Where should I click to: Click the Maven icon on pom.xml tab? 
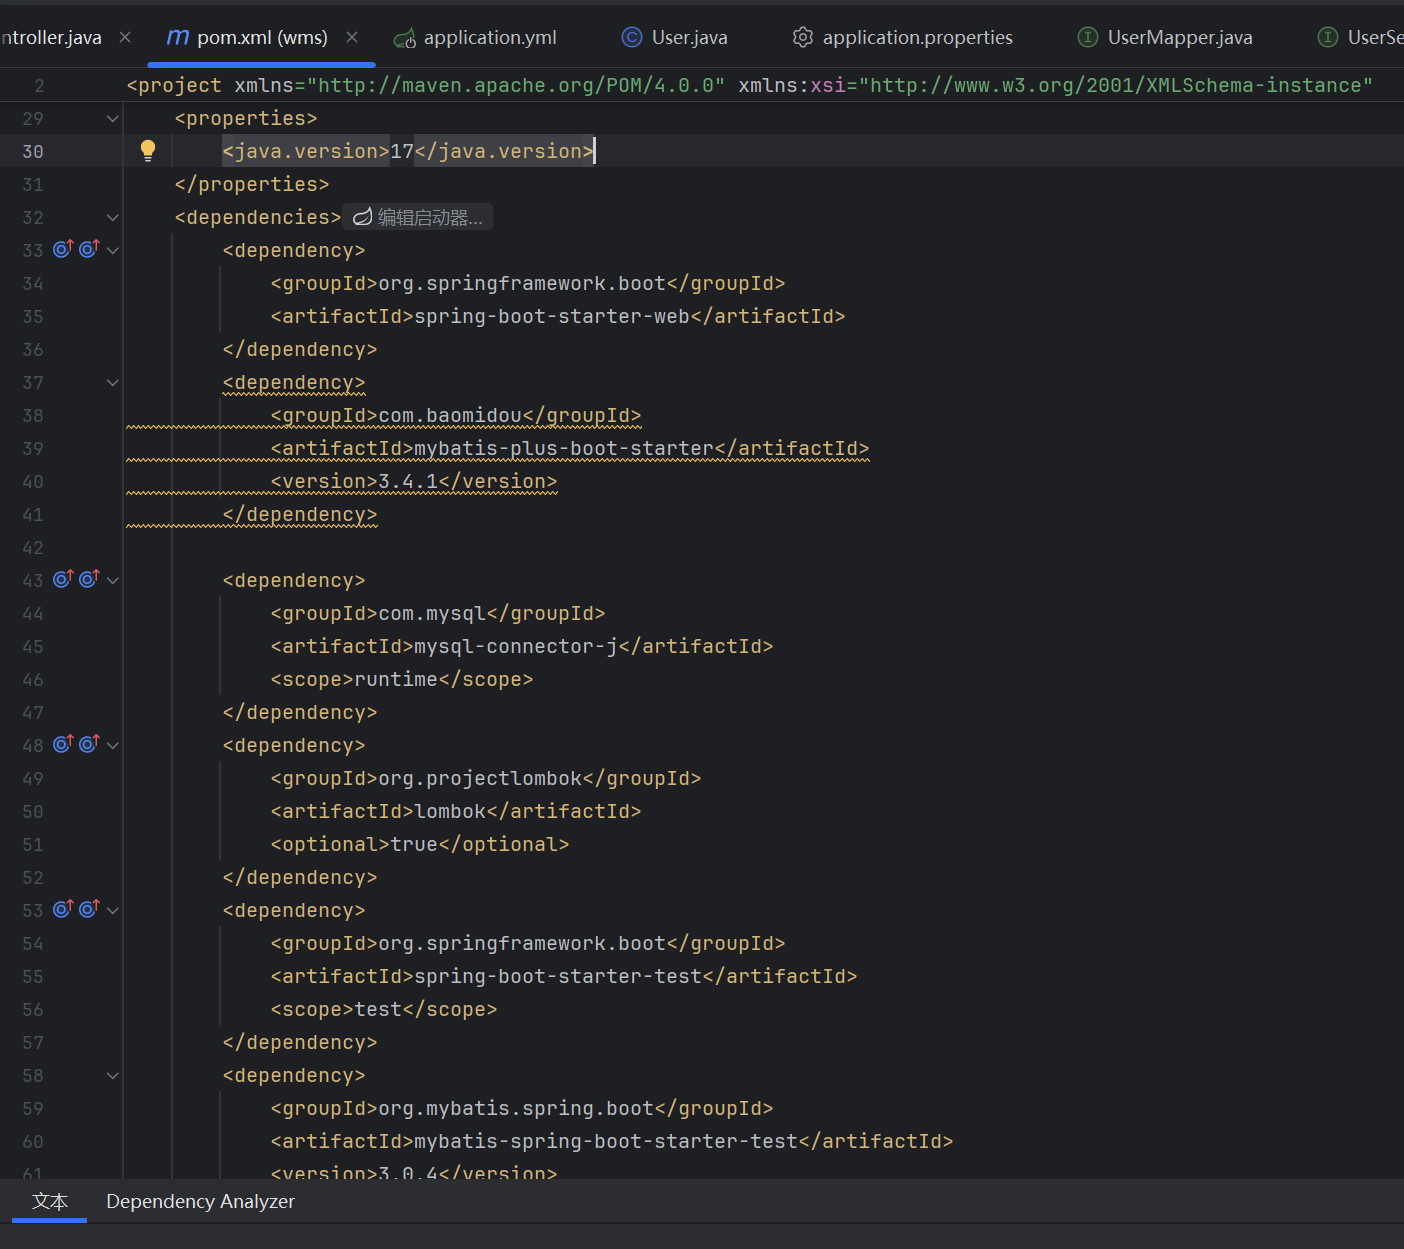pyautogui.click(x=178, y=37)
